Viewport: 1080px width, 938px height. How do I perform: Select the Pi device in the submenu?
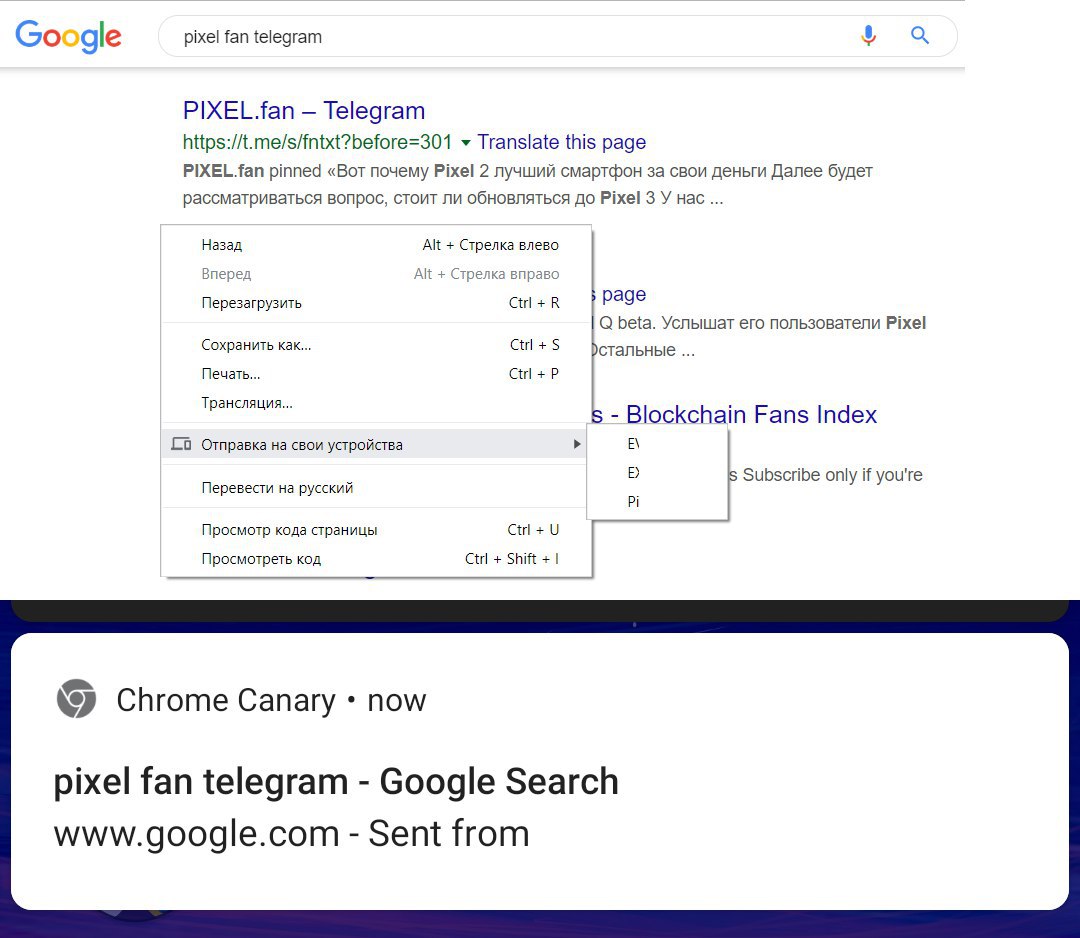[x=657, y=501]
